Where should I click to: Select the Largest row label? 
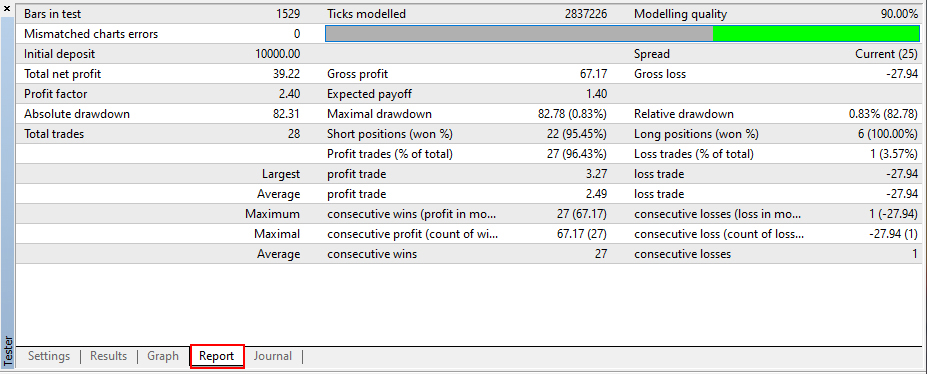[281, 174]
